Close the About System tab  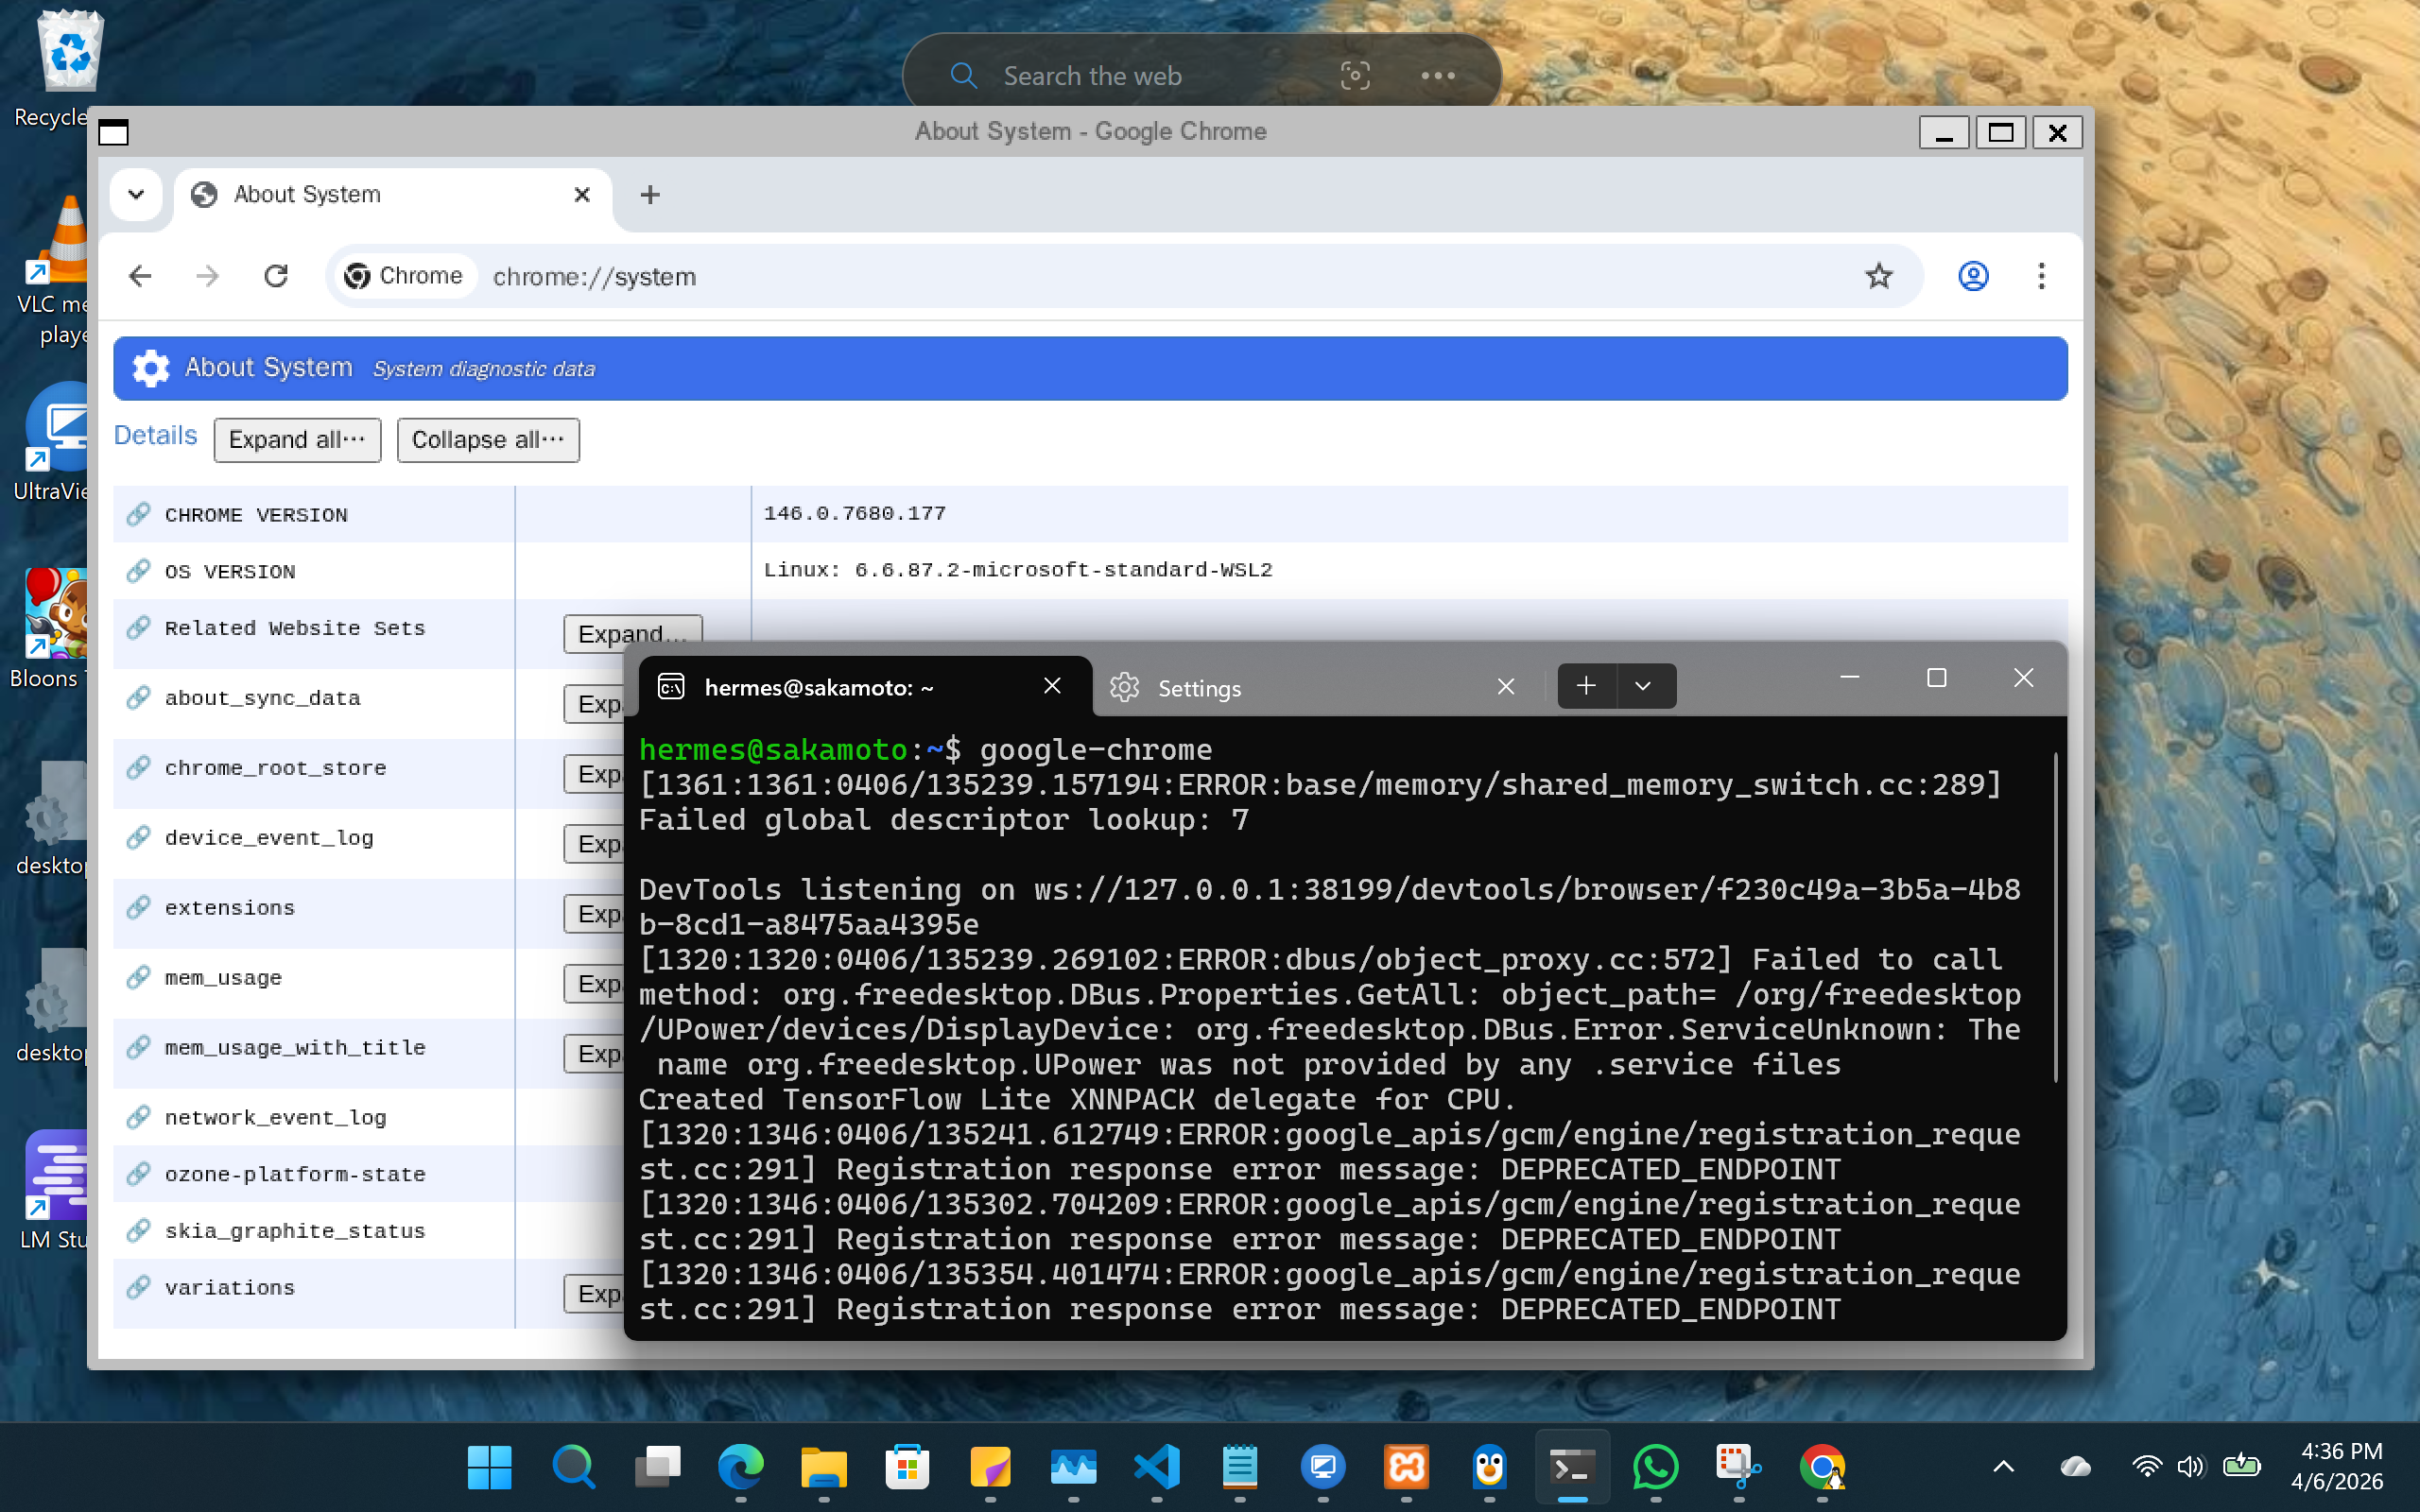582,194
